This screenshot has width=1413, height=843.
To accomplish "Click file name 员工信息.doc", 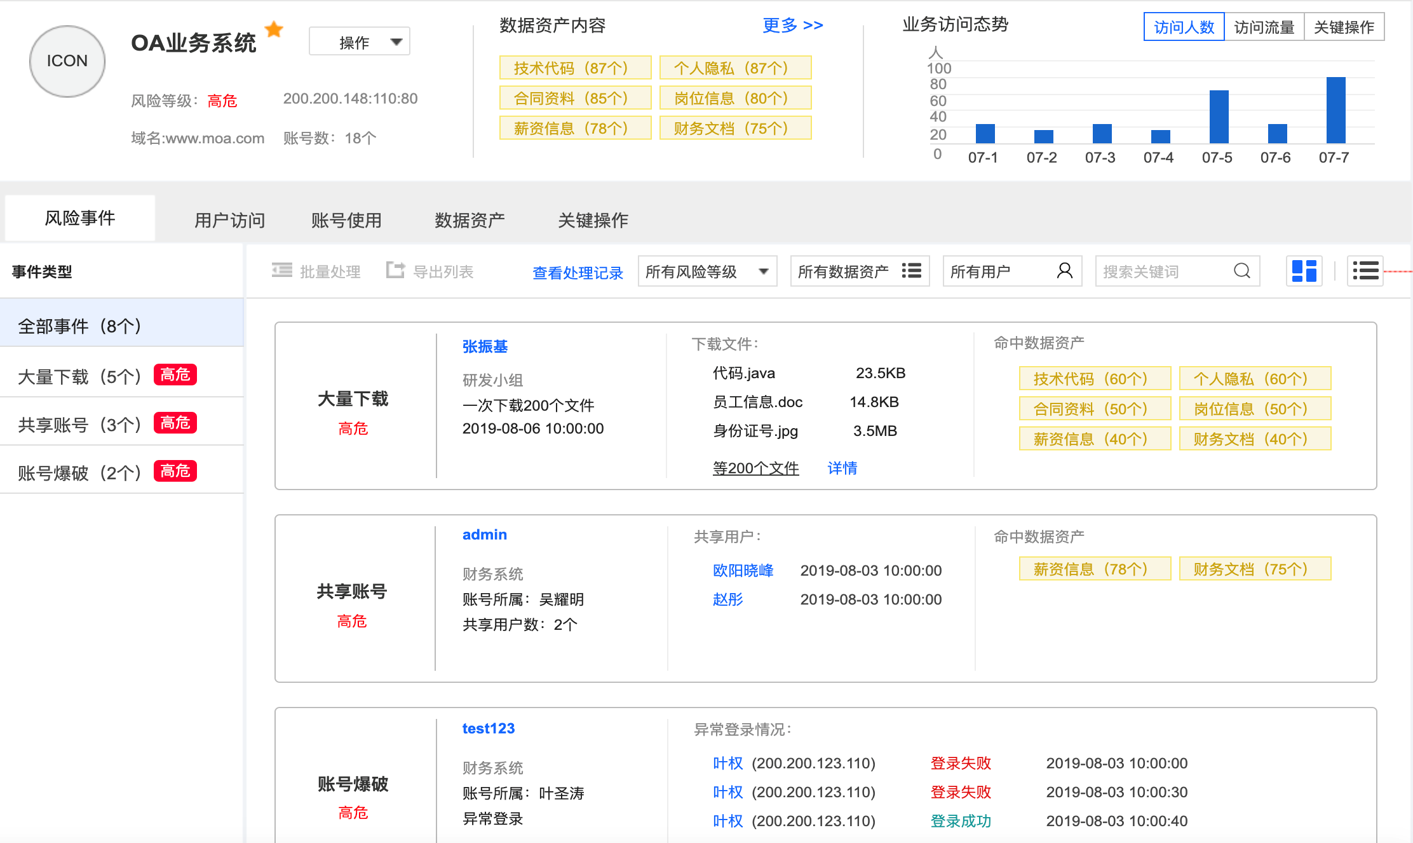I will [757, 402].
